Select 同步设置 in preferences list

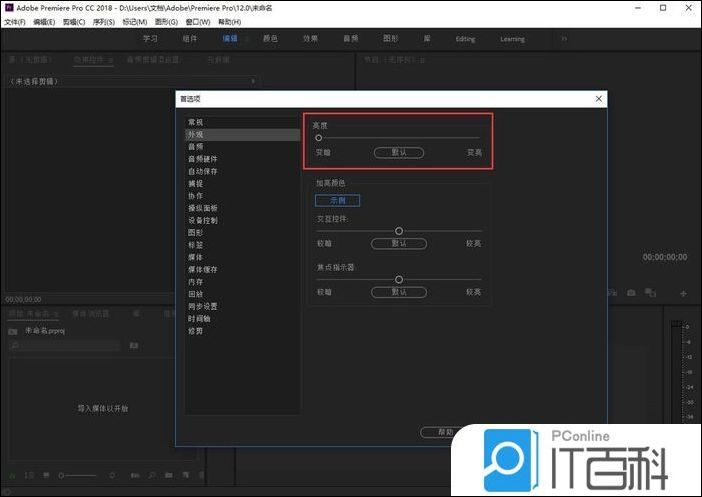[x=203, y=306]
